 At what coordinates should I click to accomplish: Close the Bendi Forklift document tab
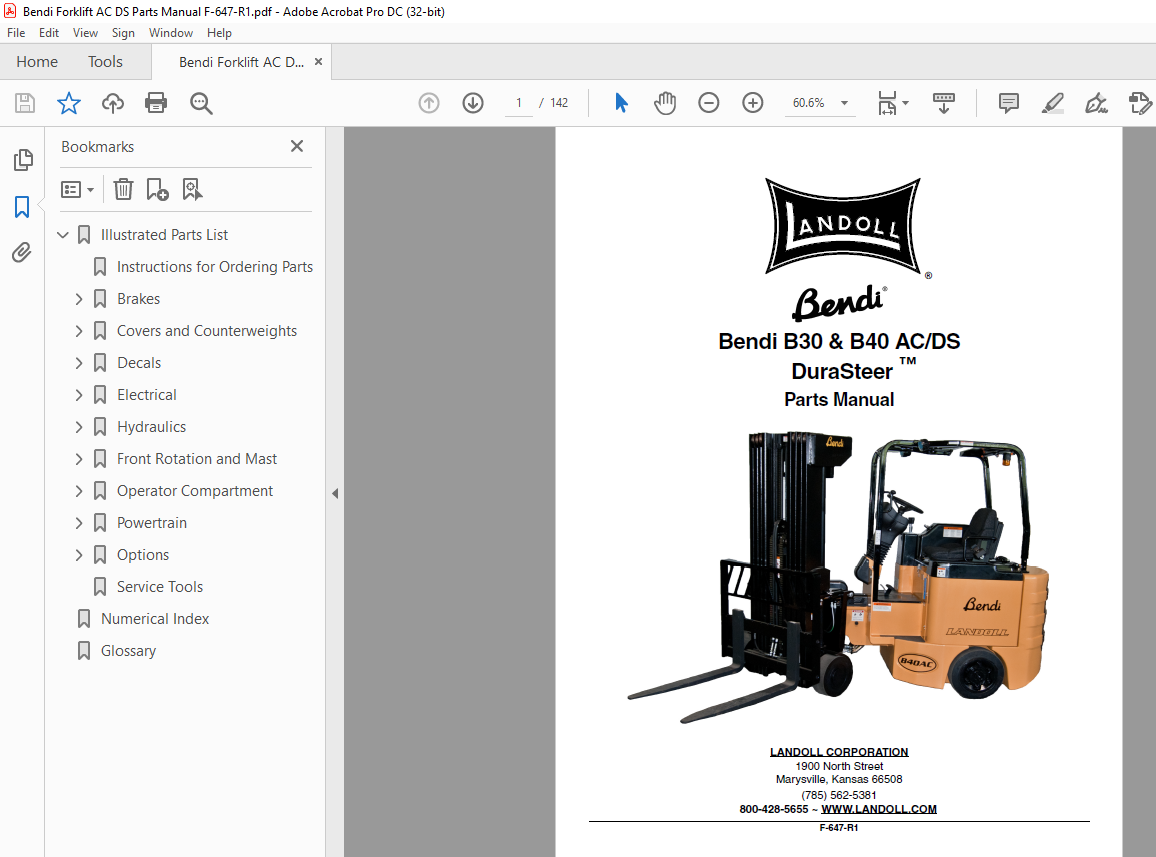318,62
